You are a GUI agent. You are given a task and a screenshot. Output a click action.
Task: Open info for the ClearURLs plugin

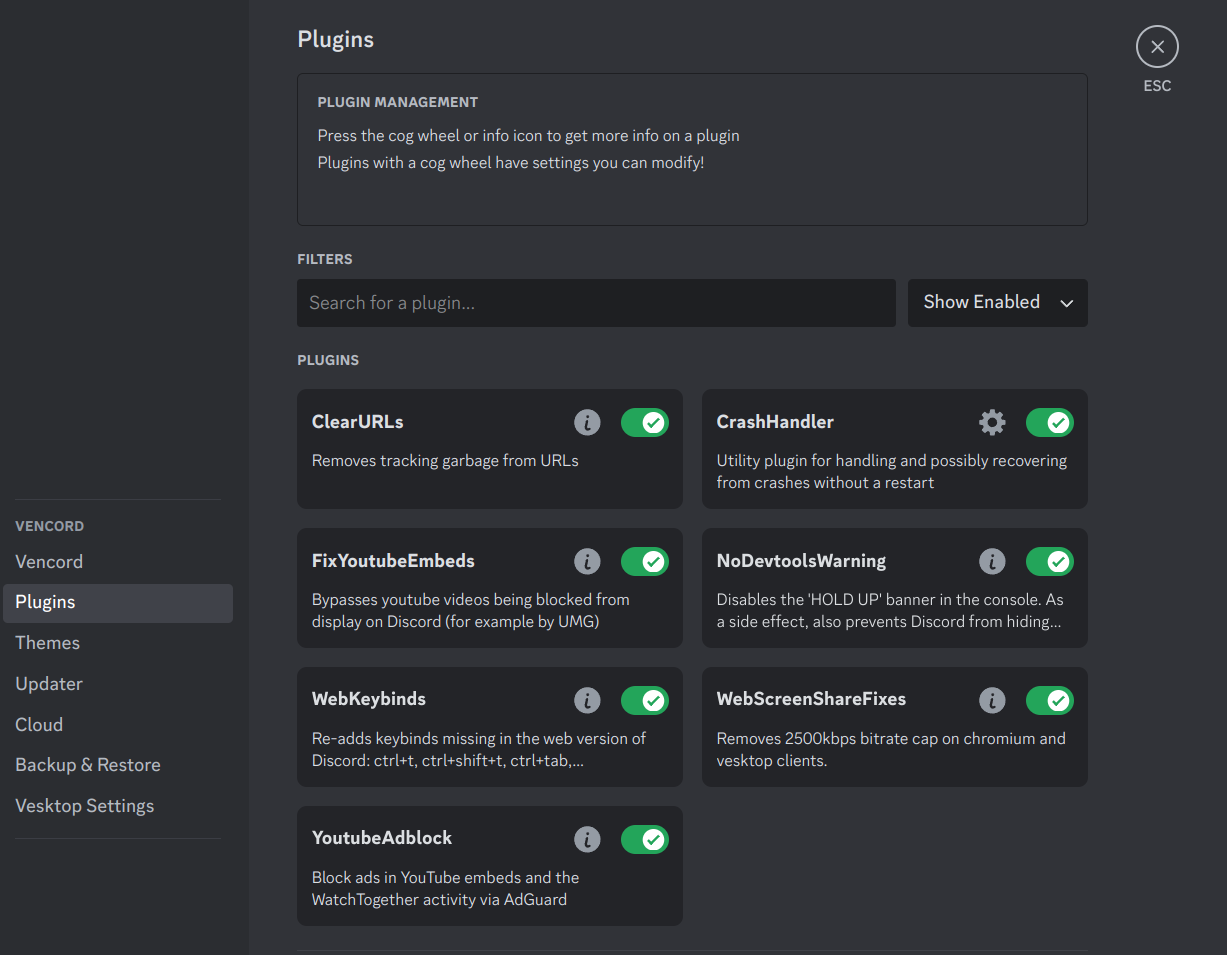587,422
